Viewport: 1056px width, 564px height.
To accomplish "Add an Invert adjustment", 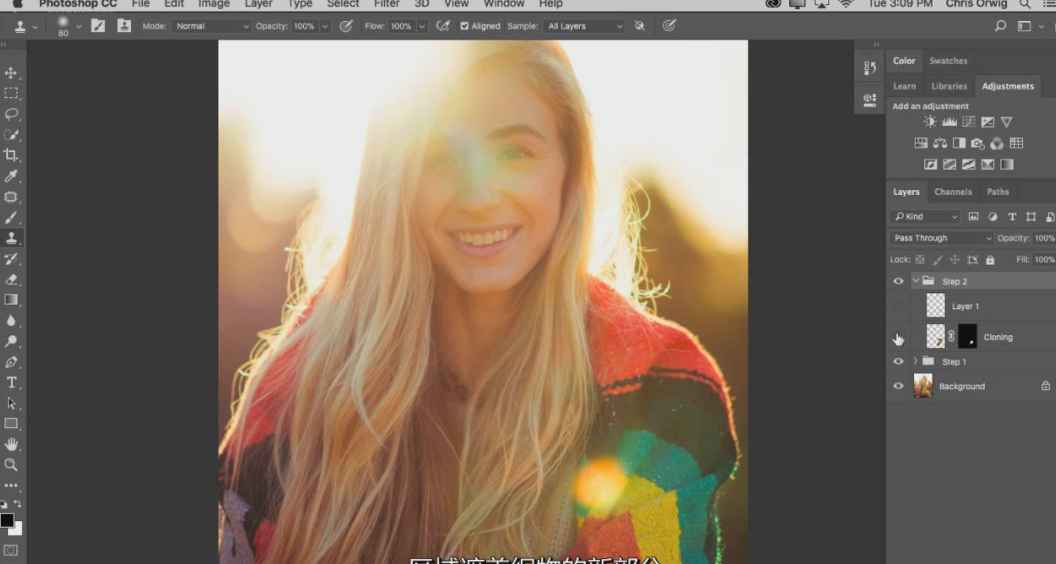I will pyautogui.click(x=930, y=164).
